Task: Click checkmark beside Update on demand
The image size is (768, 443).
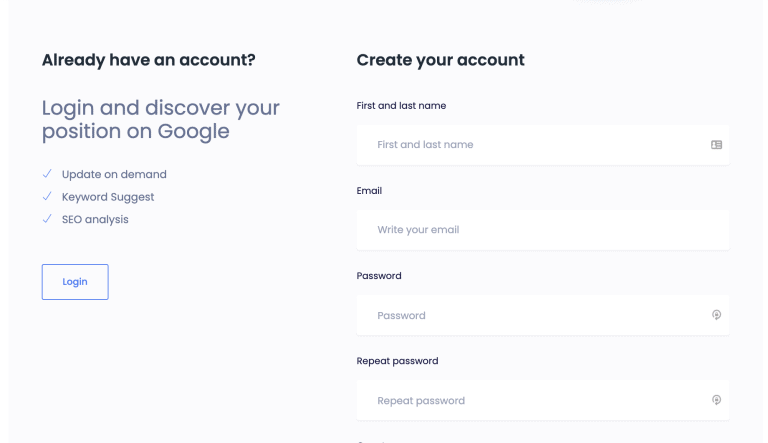Action: 47,173
